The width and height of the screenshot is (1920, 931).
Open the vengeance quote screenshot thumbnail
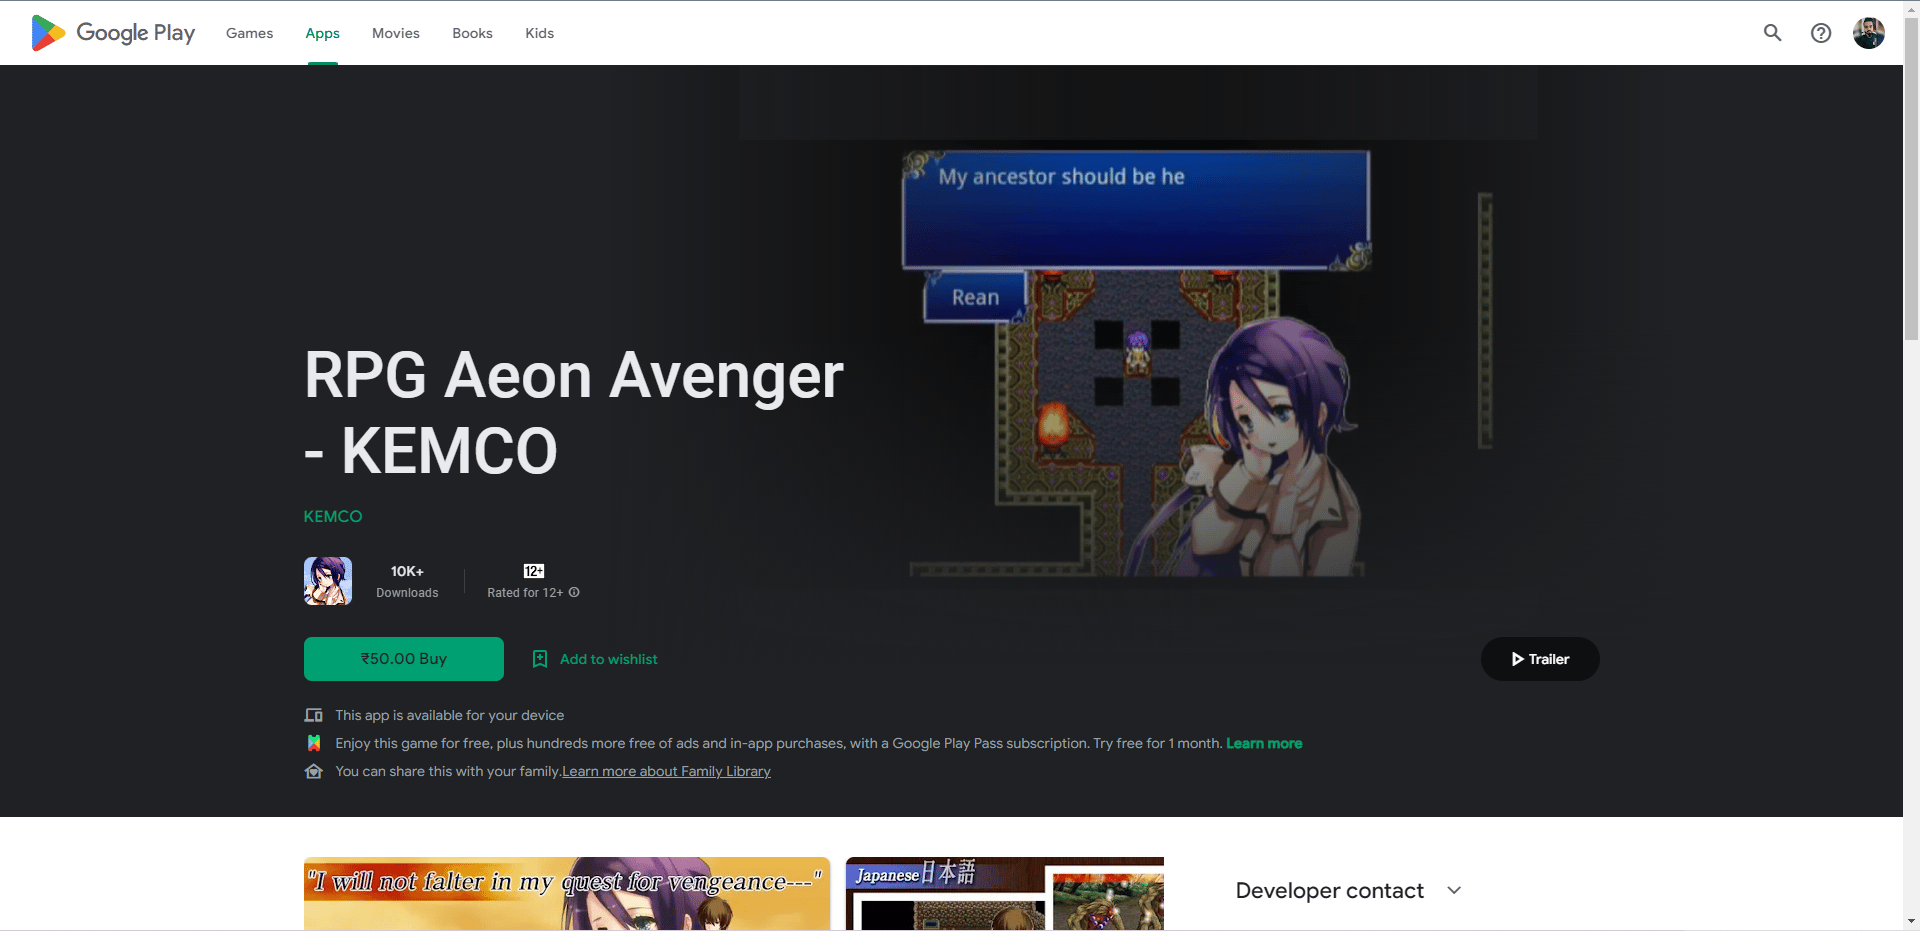[x=567, y=893]
